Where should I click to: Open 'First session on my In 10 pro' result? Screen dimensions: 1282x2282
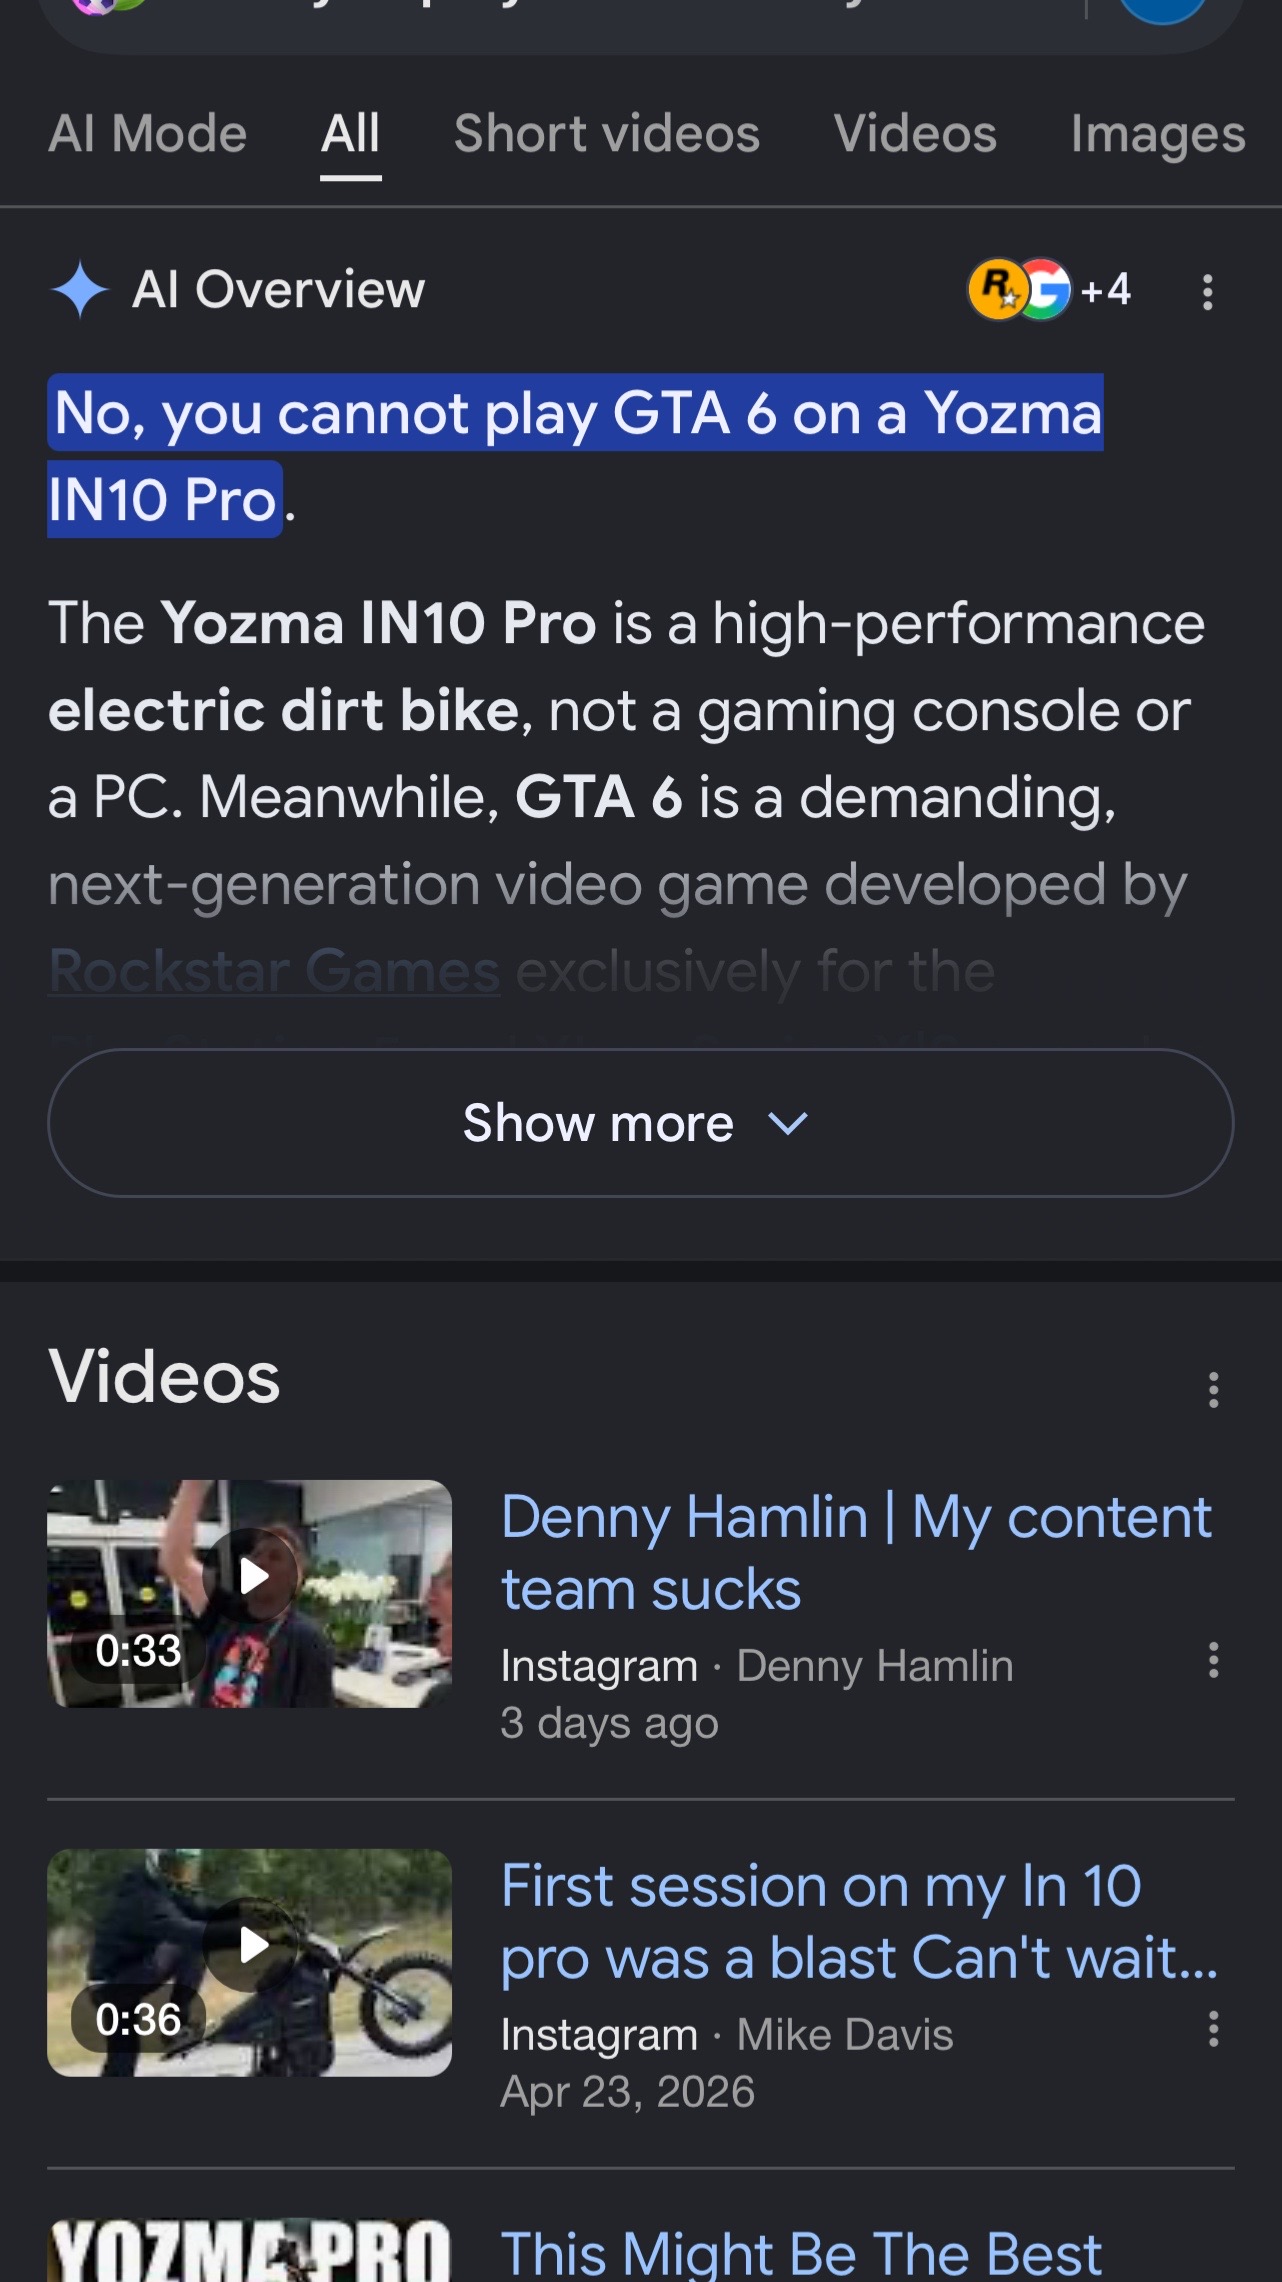click(860, 1922)
